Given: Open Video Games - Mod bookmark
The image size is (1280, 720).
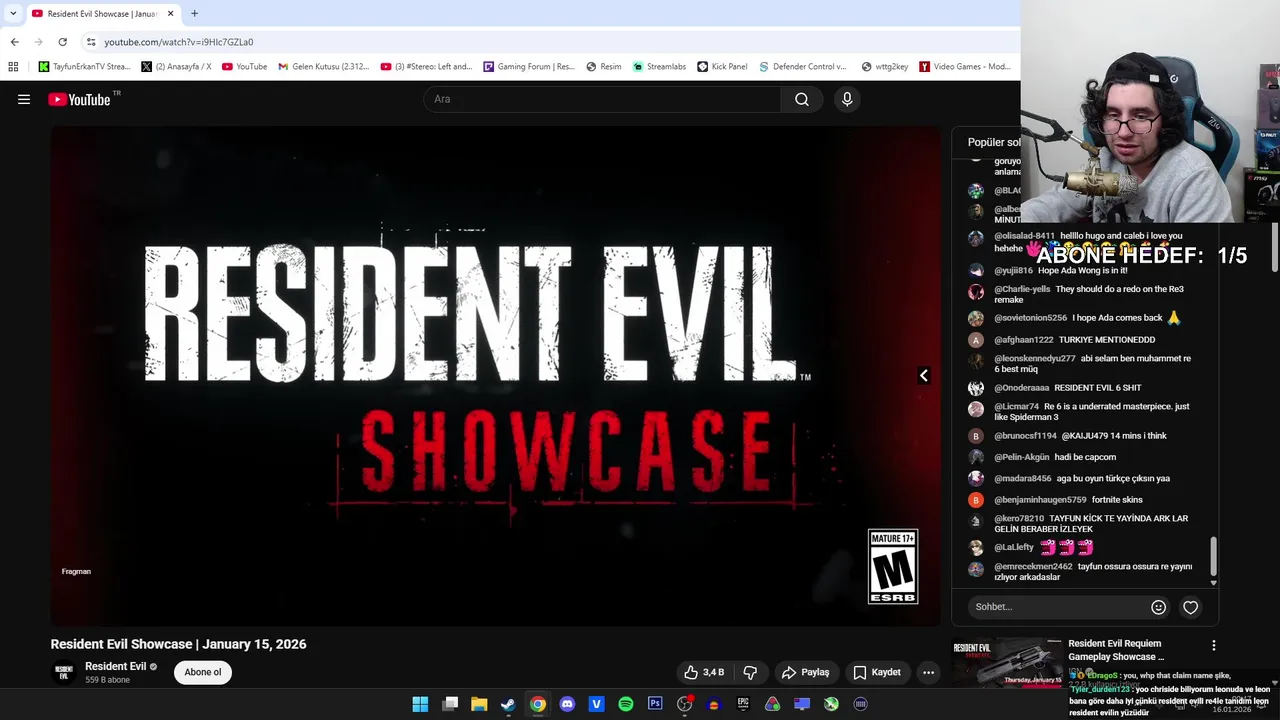Looking at the screenshot, I should 965,66.
